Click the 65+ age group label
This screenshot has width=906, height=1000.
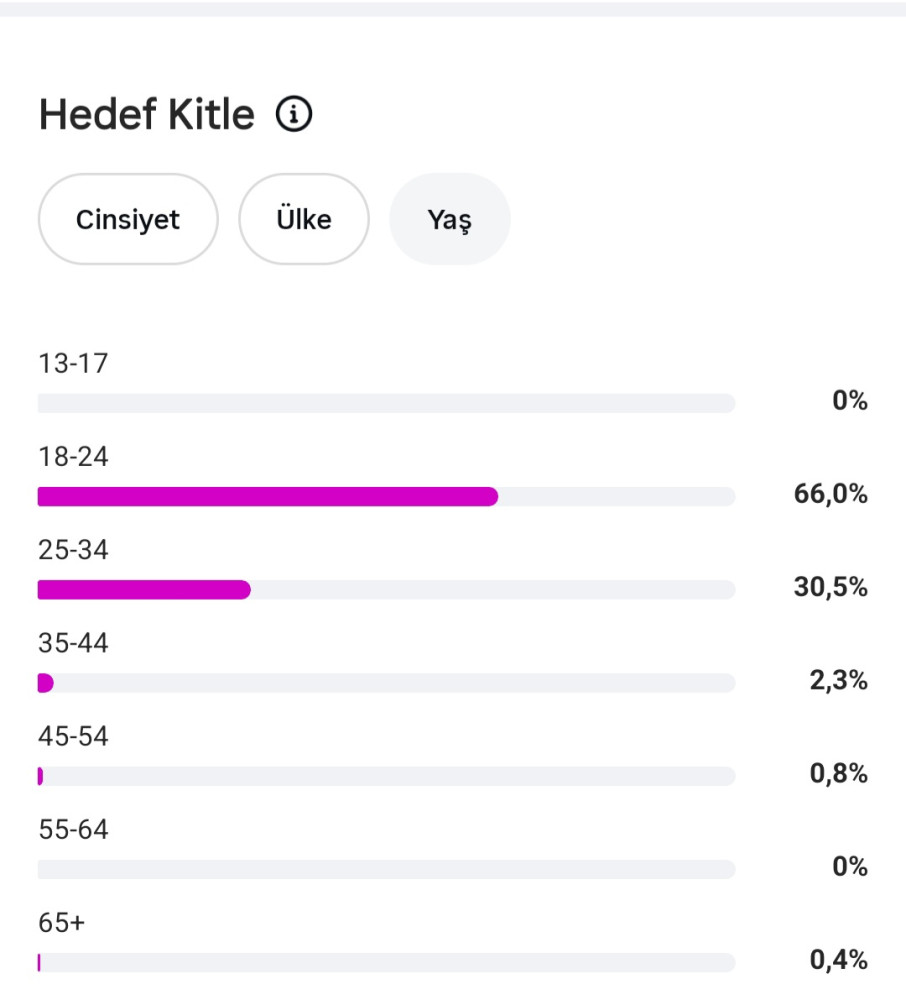(x=61, y=923)
